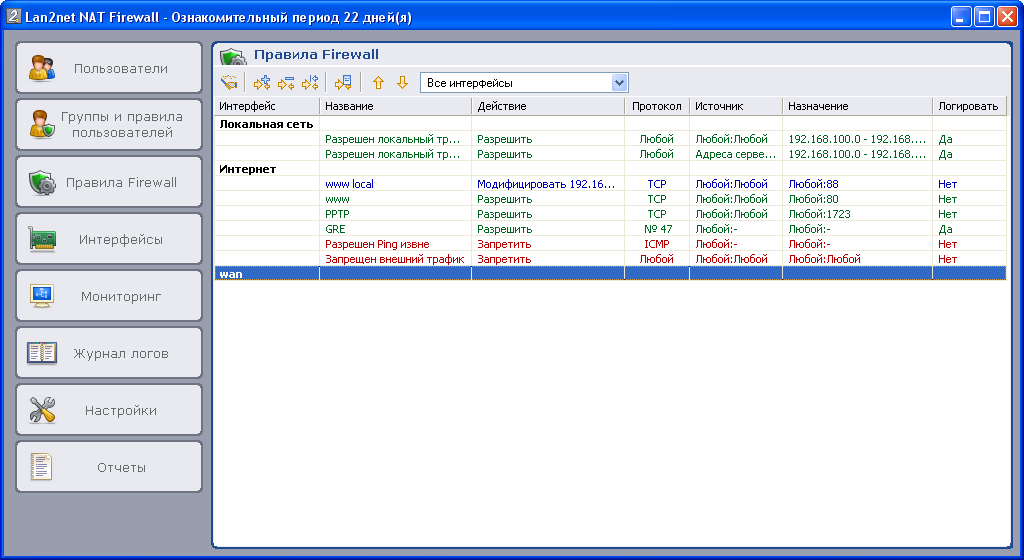Open the Журнал логов section
Screen dimensions: 1024x560
(109, 354)
